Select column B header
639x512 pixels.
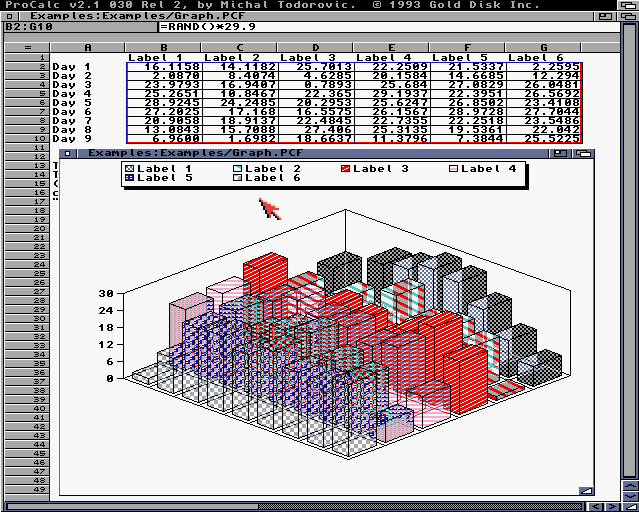tap(163, 48)
